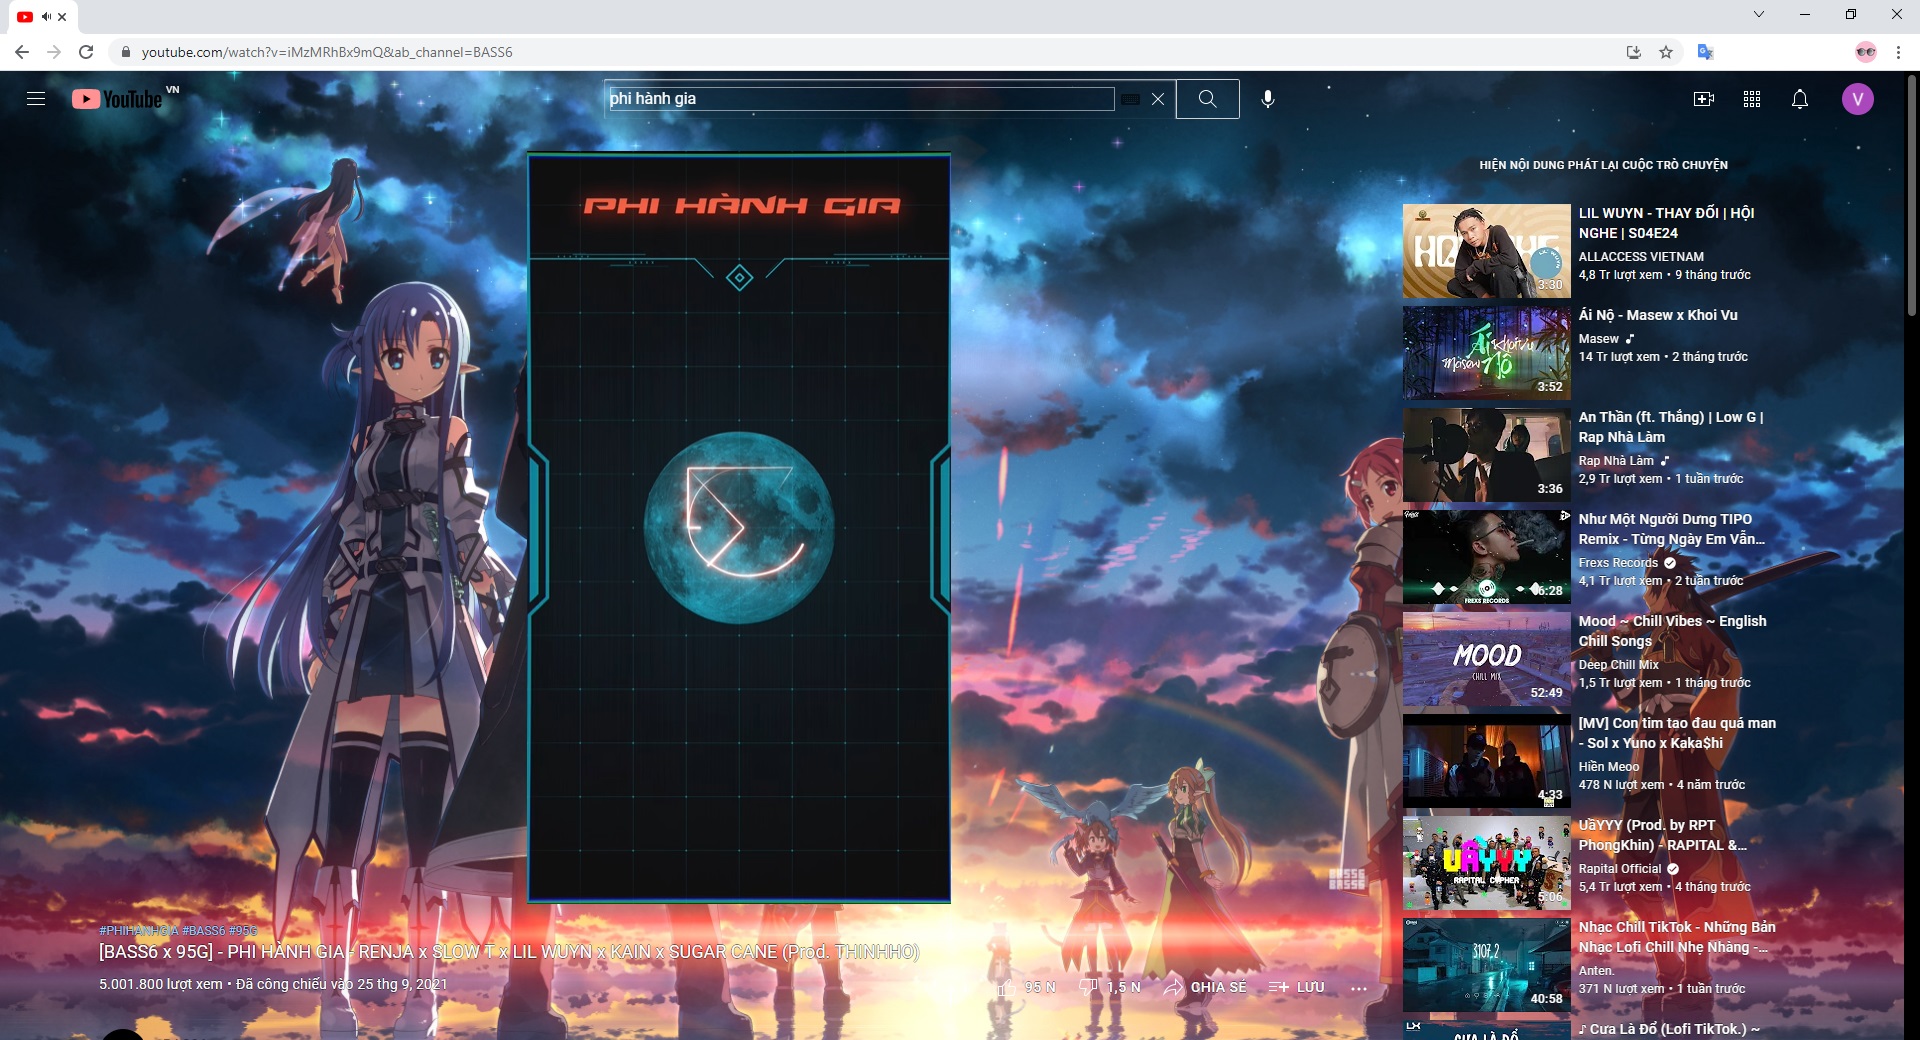Dislike the video with thumbs down
Image resolution: width=1920 pixels, height=1040 pixels.
click(x=1089, y=987)
